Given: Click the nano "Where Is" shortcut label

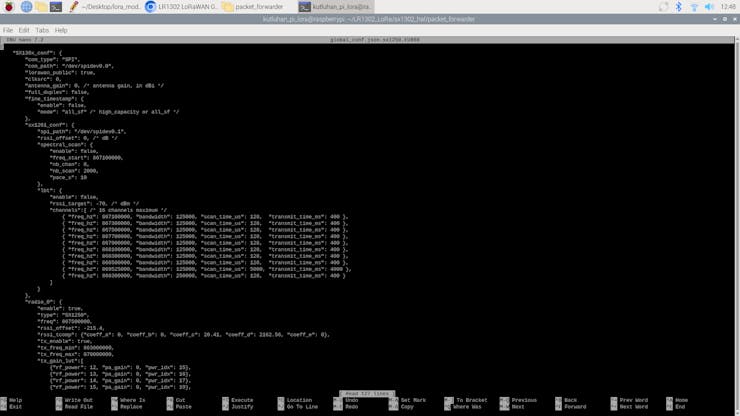Looking at the screenshot, I should 133,400.
